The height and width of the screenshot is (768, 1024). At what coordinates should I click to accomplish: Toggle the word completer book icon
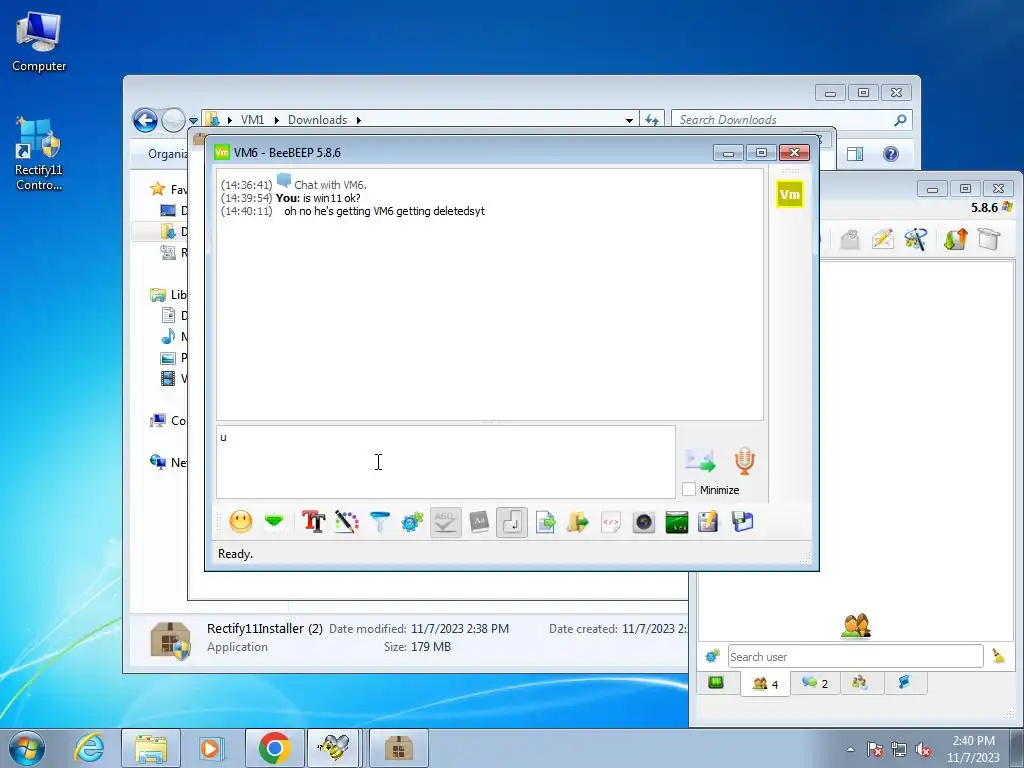[x=479, y=522]
